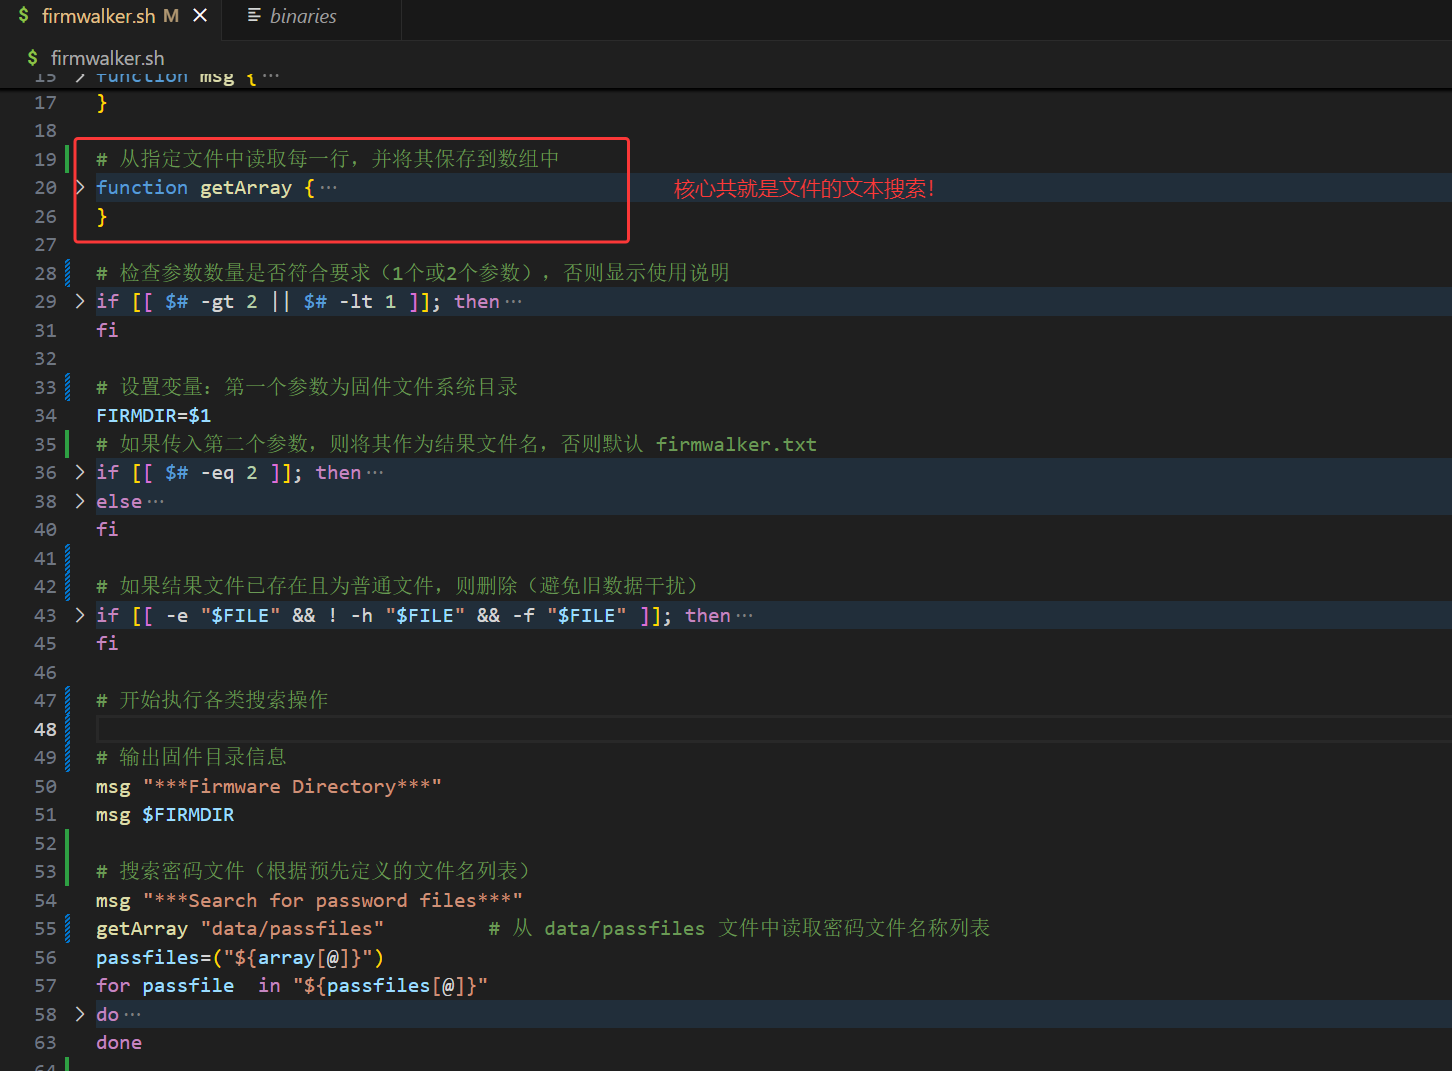This screenshot has height=1071, width=1452.
Task: Click the green change bar beside line 19
Action: pos(67,159)
